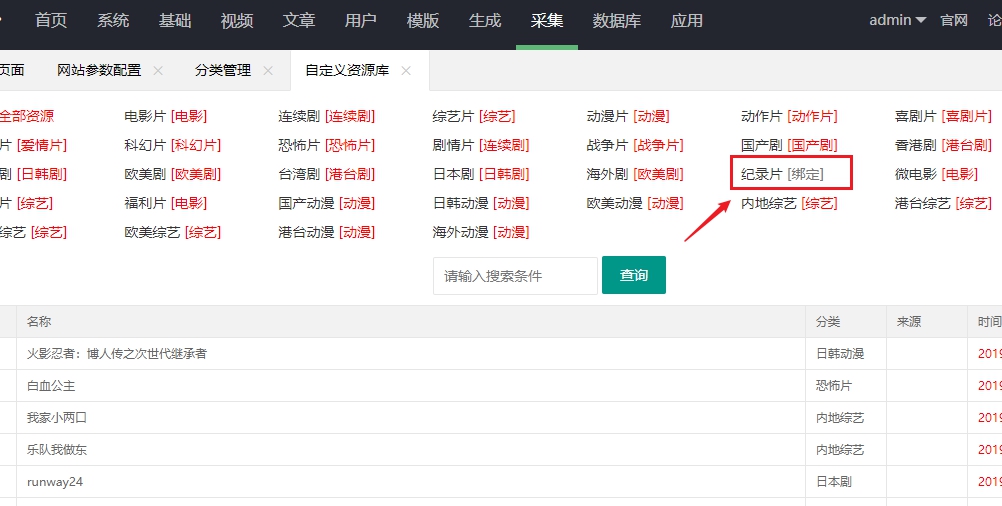Focus the 请输入搜索条件 search field
1002x506 pixels.
tap(515, 276)
